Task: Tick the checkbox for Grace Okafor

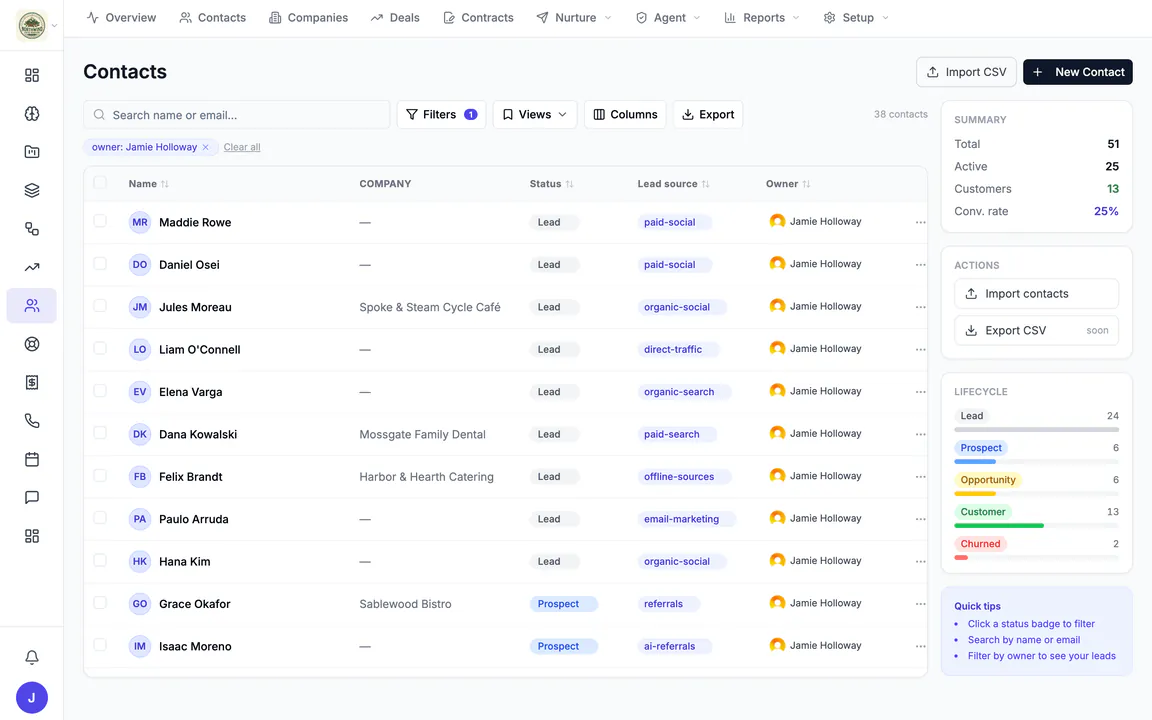Action: pos(100,603)
